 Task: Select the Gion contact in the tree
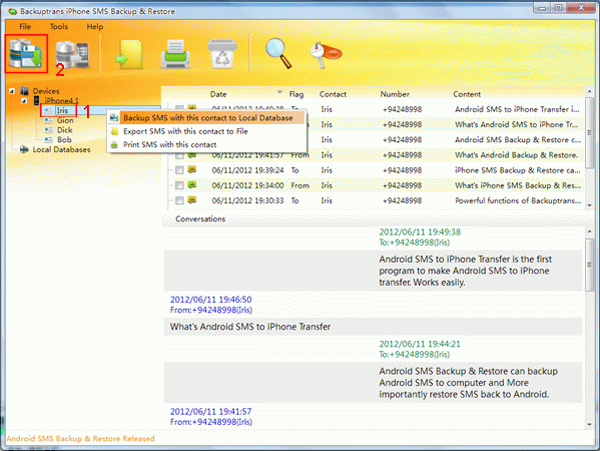point(65,120)
